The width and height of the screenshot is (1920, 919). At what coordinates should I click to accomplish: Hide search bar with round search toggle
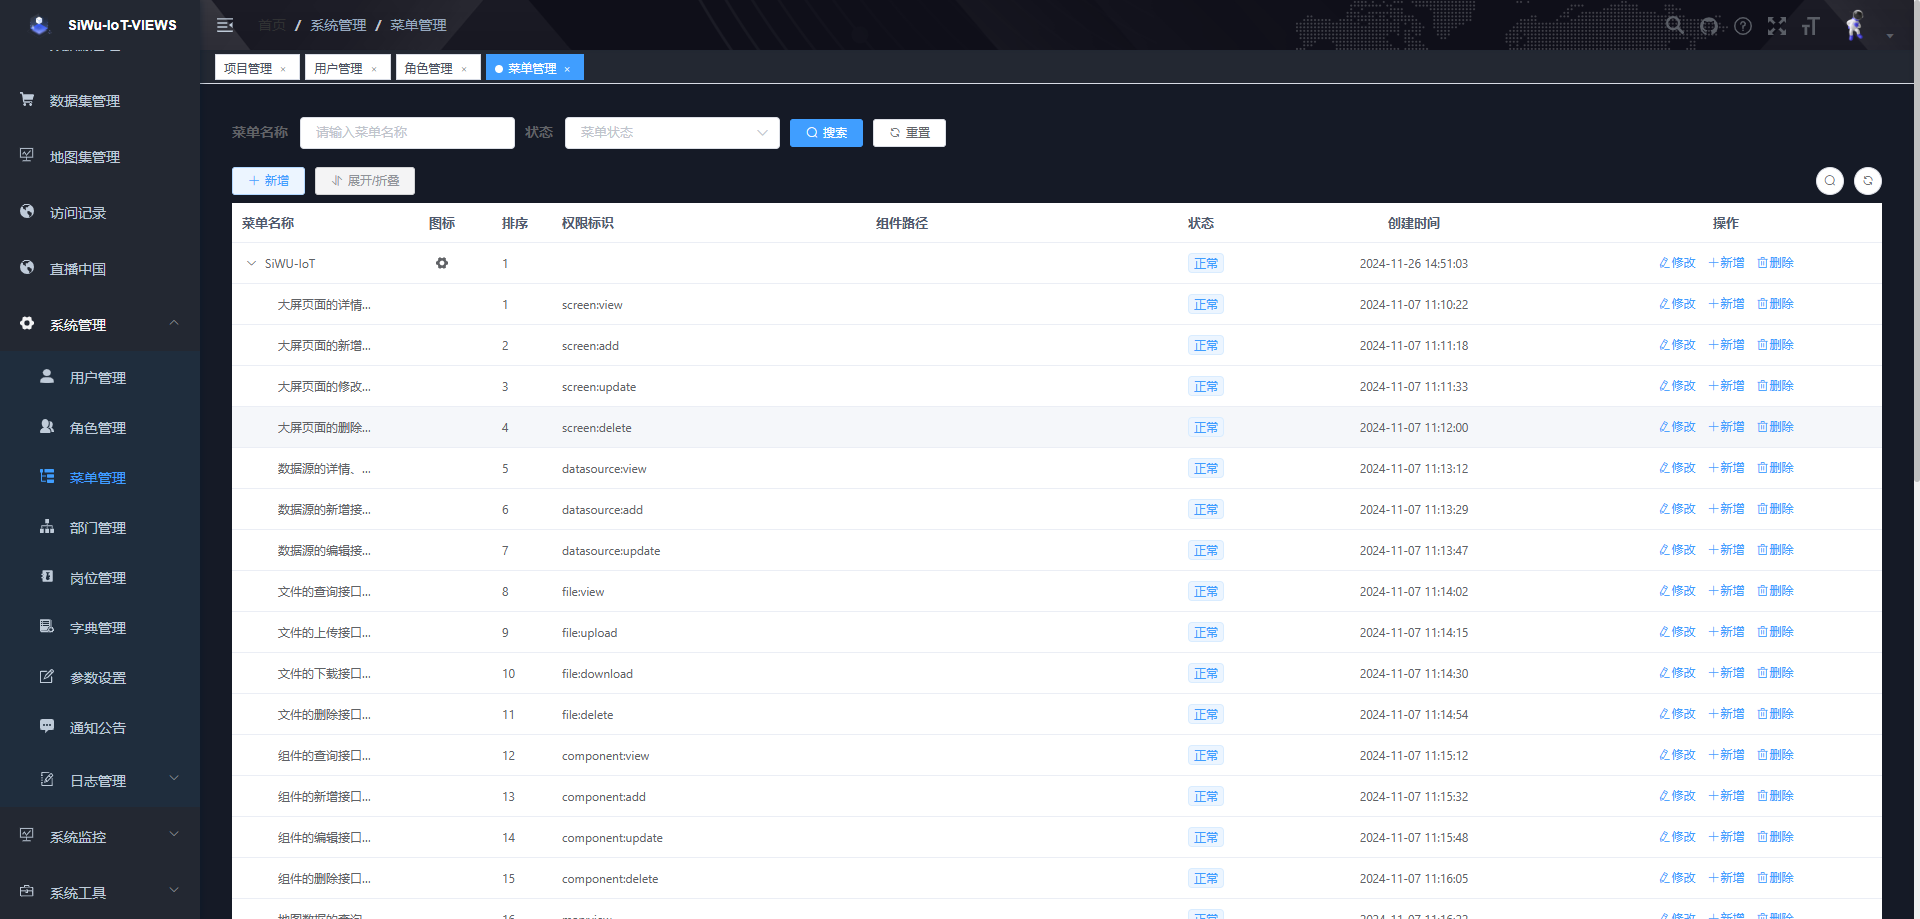point(1829,181)
